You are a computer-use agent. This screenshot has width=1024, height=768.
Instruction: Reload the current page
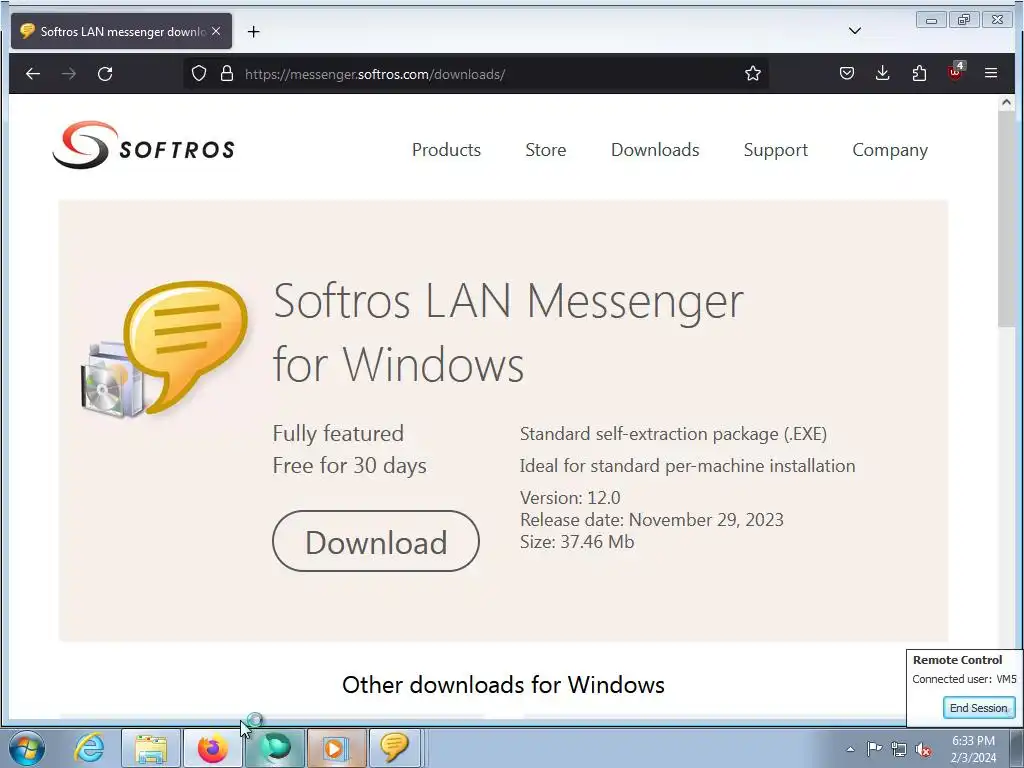pos(105,74)
